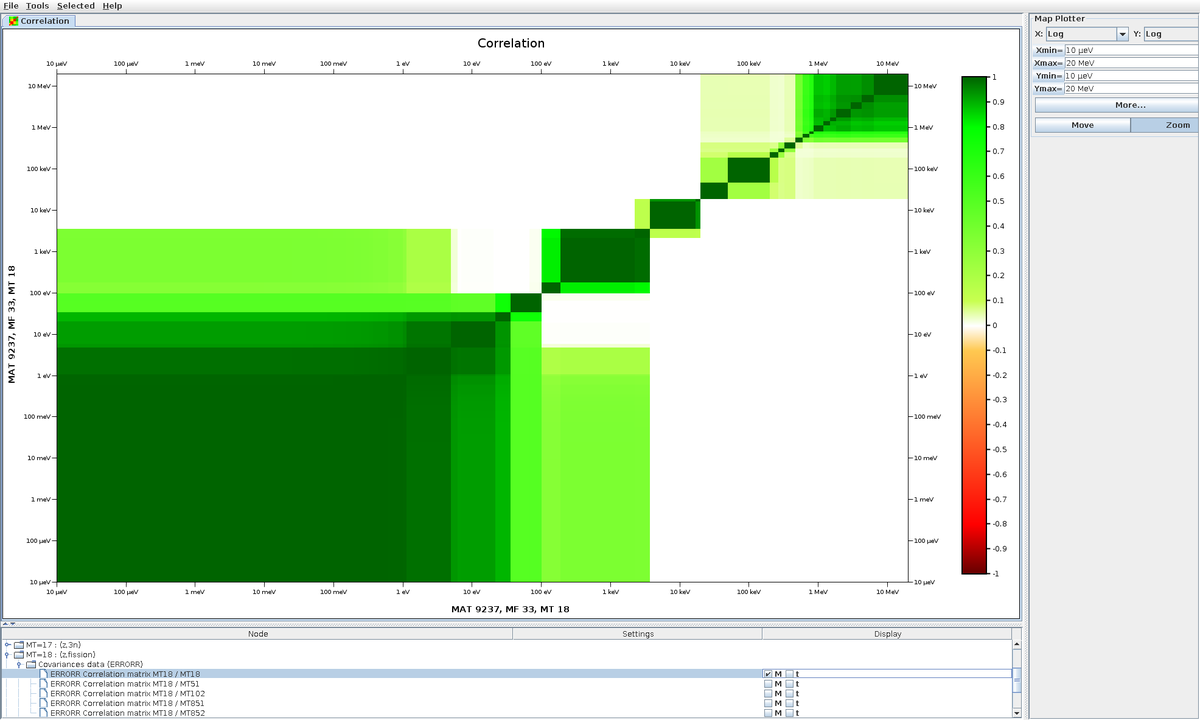Image resolution: width=1200 pixels, height=720 pixels.
Task: Click the MT18 / MT852 document icon
Action: click(43, 713)
